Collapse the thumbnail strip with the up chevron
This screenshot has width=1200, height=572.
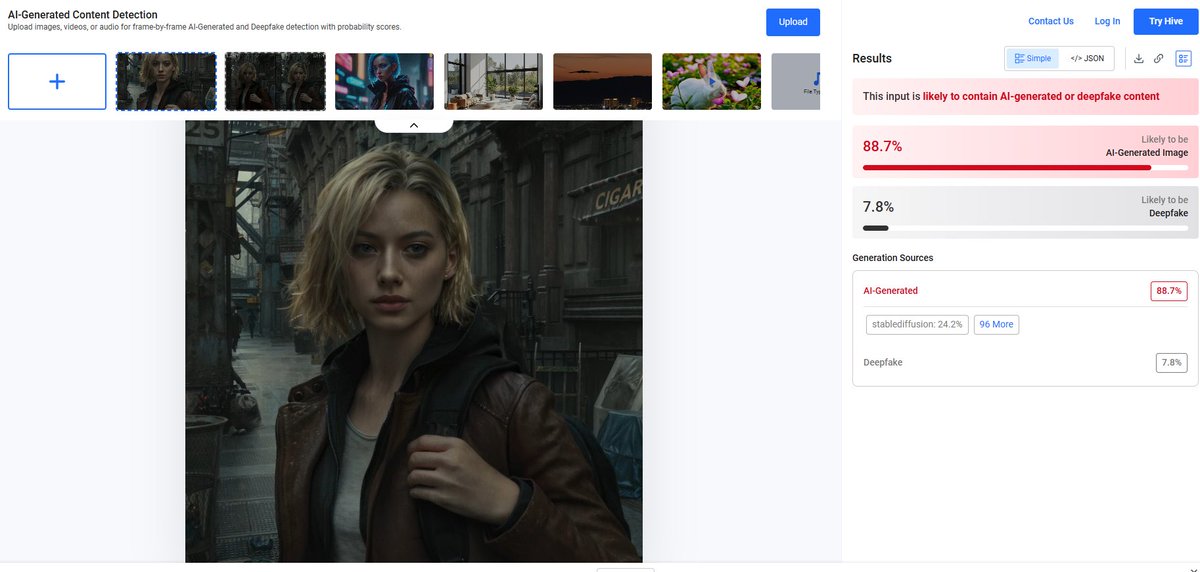pyautogui.click(x=414, y=125)
